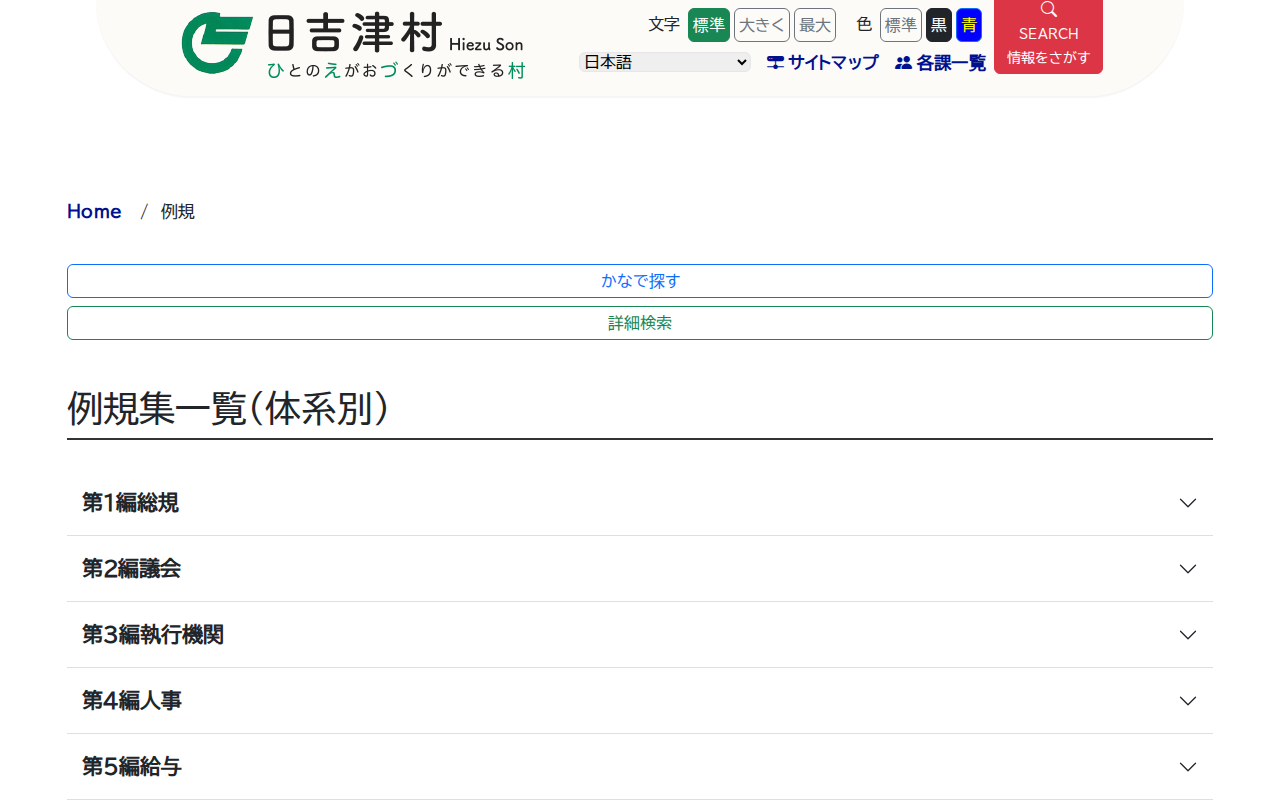
Task: Click the かなで探す button
Action: tap(640, 281)
